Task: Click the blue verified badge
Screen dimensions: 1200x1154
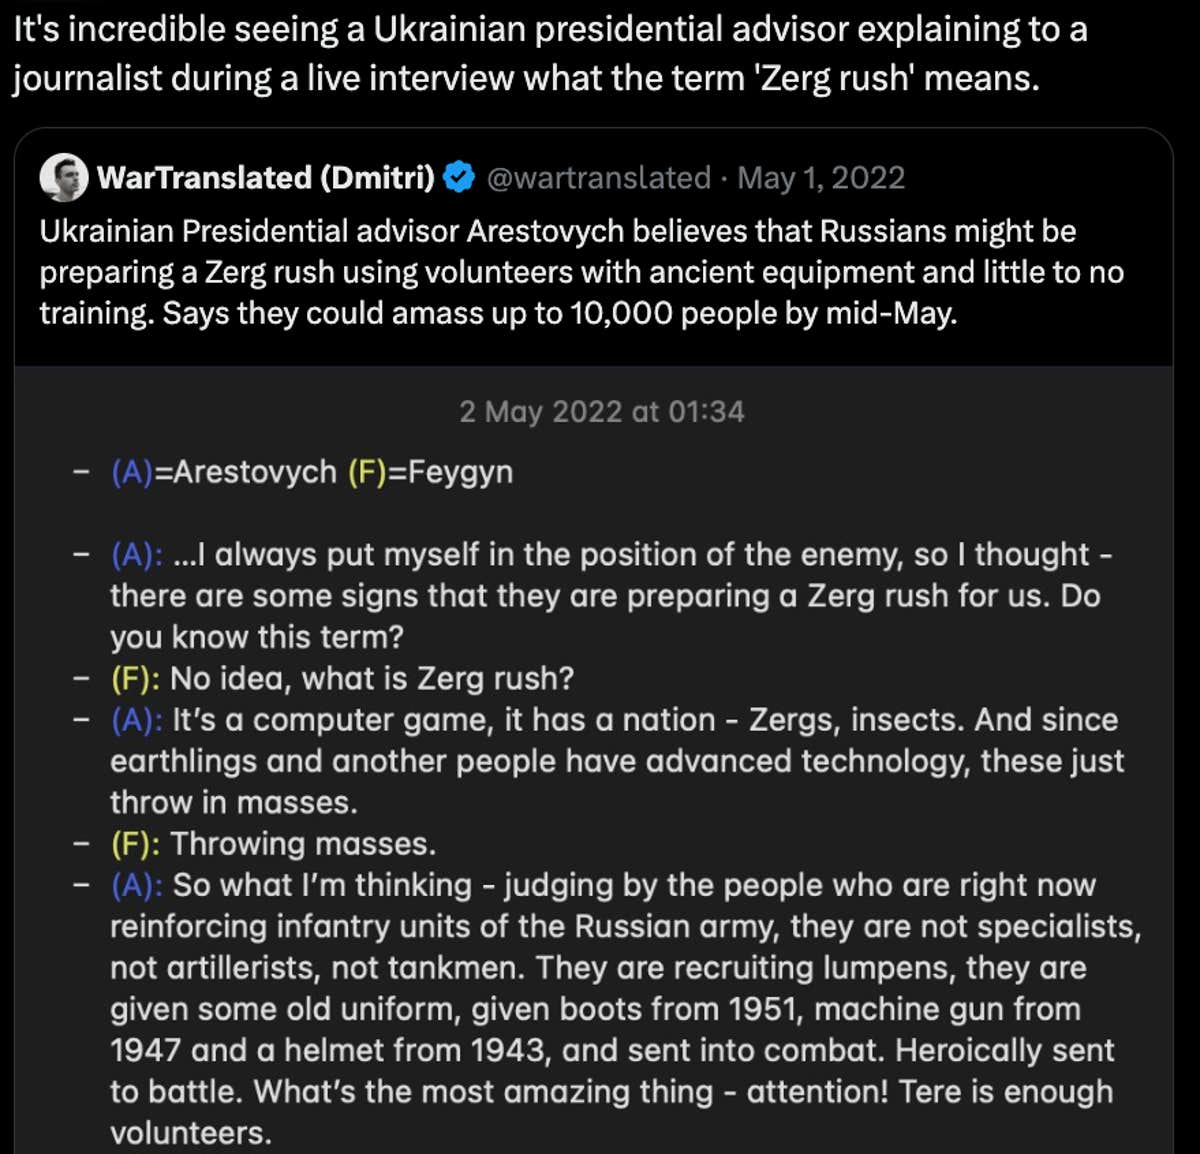Action: pos(459,178)
